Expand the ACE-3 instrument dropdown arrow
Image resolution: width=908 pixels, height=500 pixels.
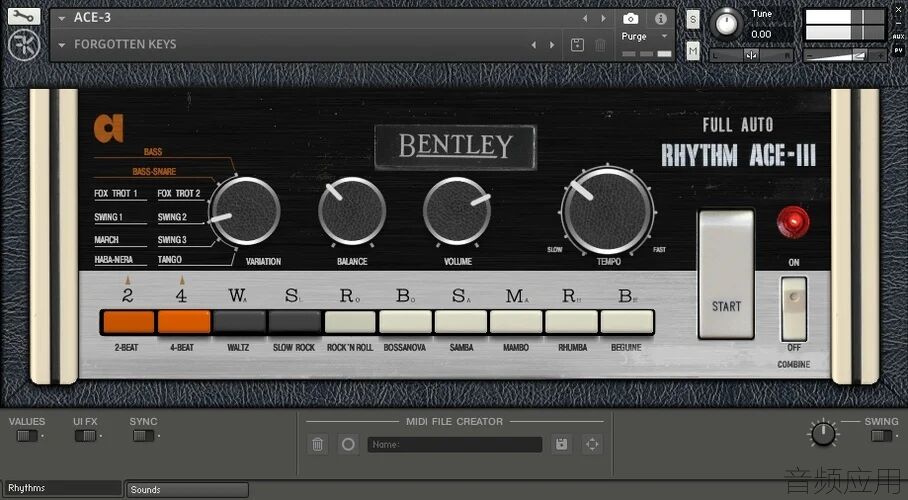(x=61, y=19)
